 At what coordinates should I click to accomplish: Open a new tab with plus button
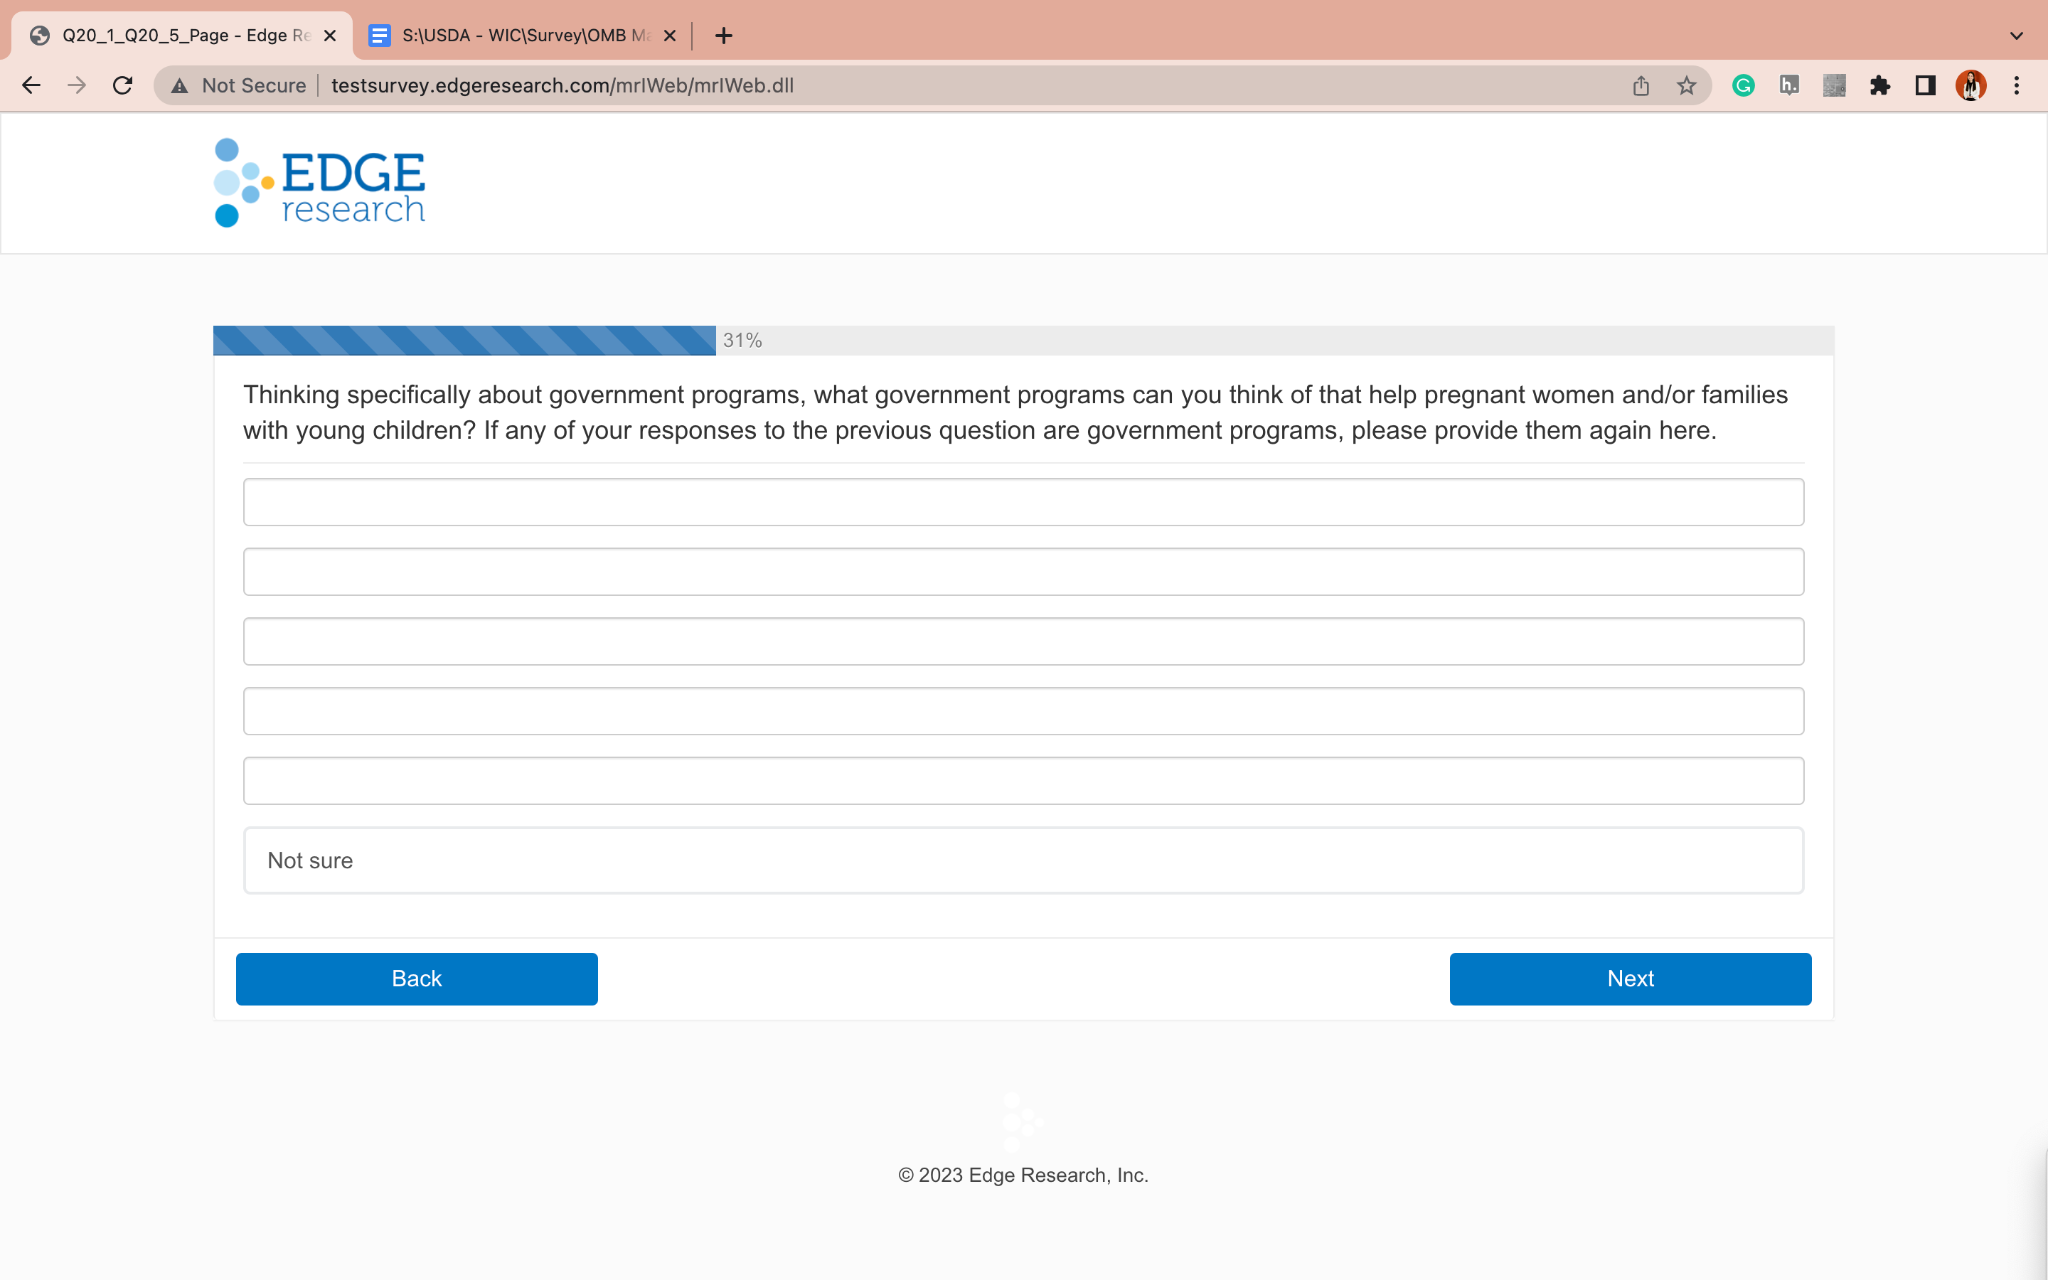[x=724, y=36]
